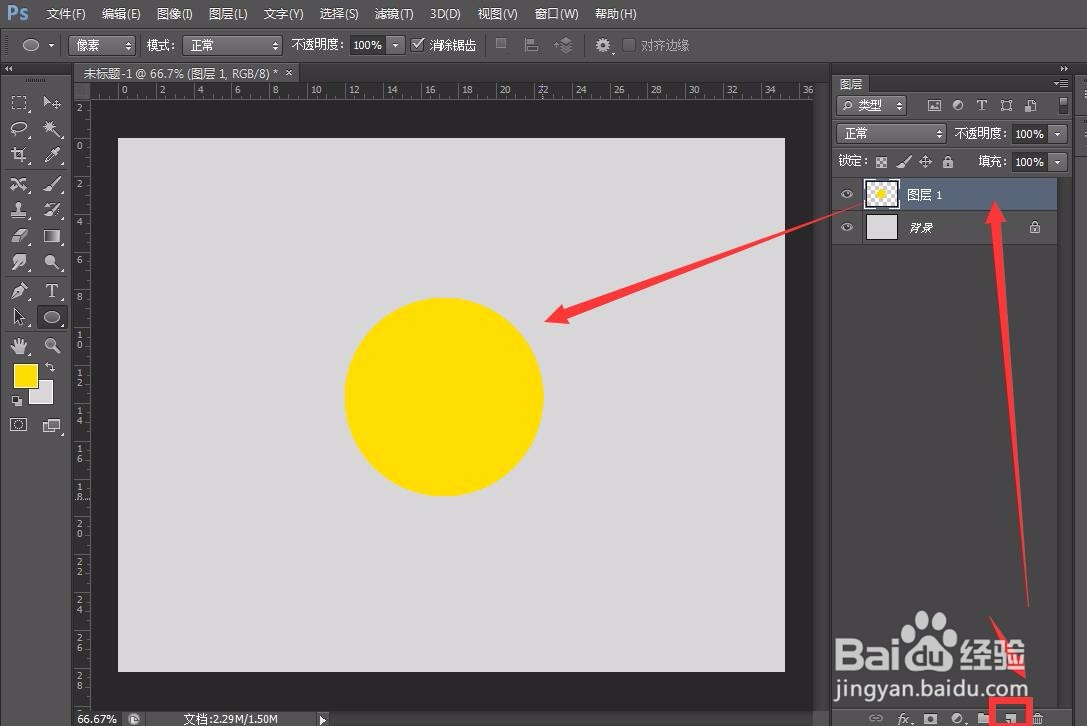Open the Add layer style (fx) menu

[x=905, y=718]
